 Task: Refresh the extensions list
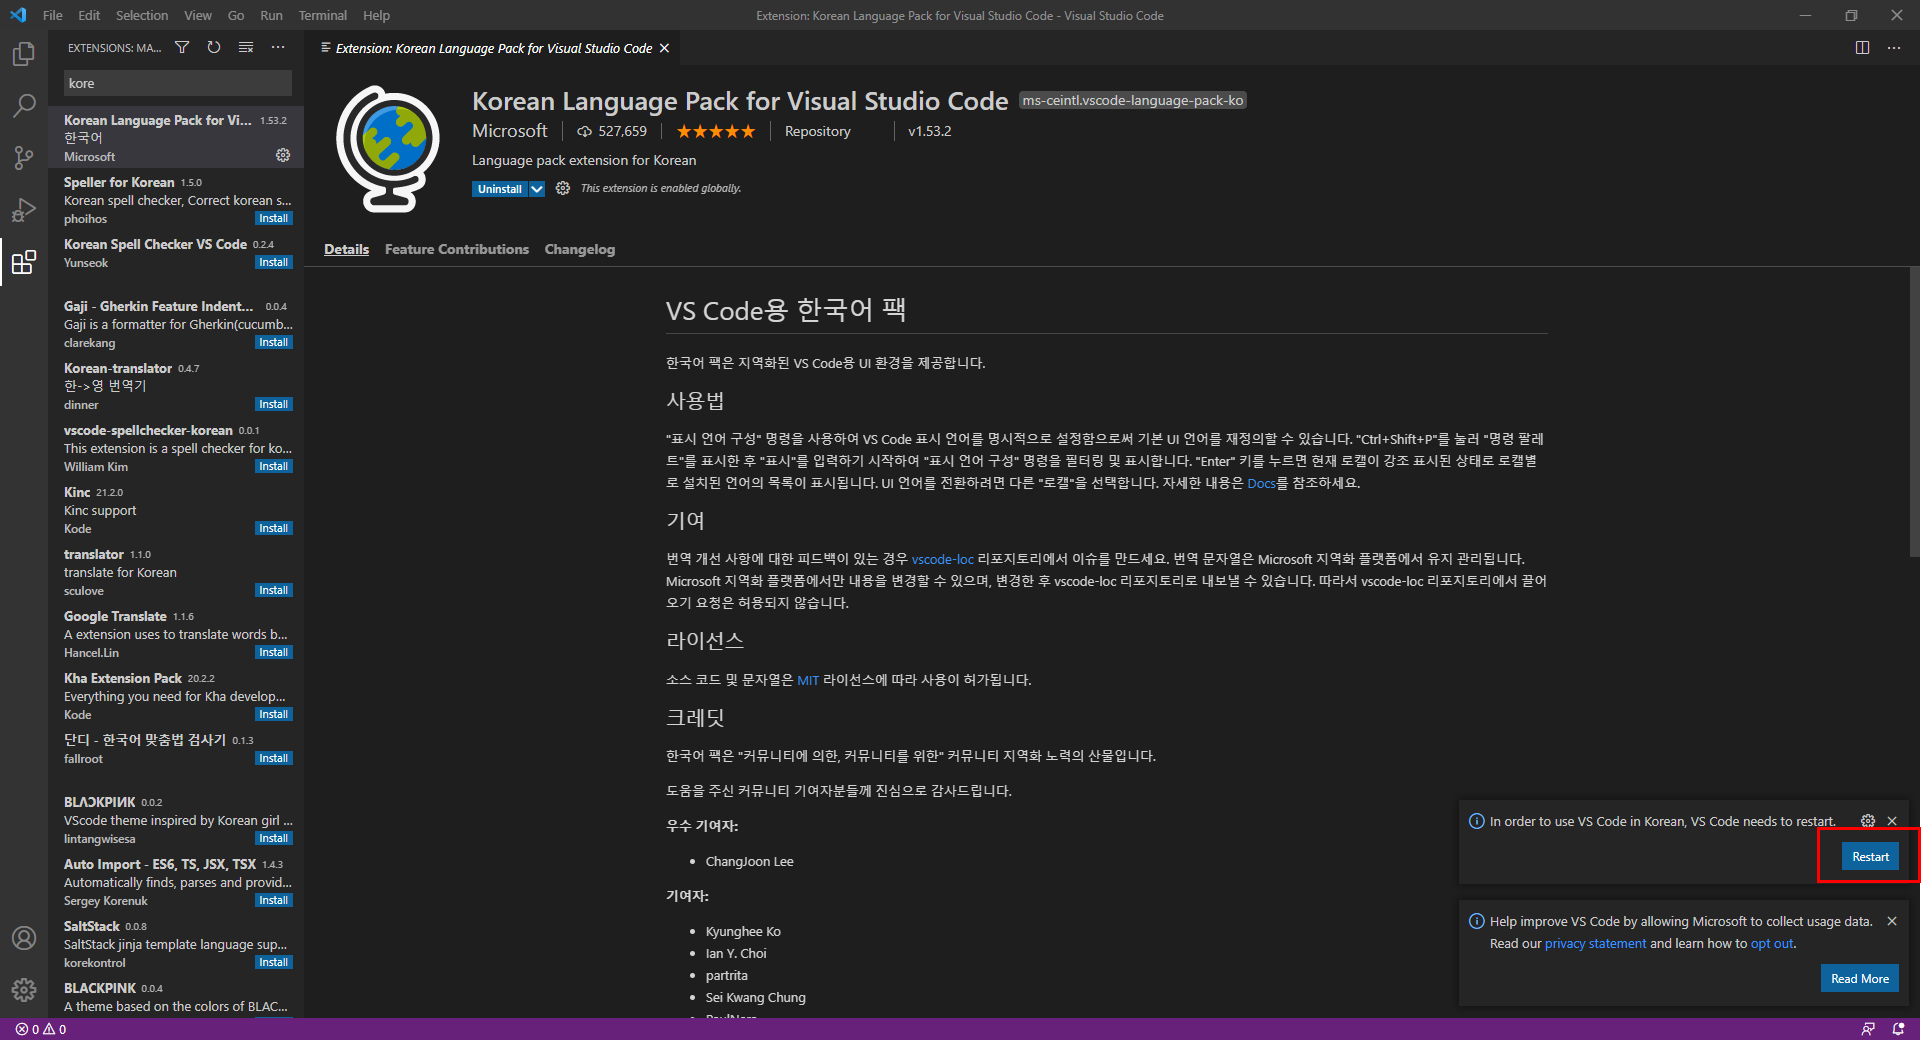(x=214, y=47)
